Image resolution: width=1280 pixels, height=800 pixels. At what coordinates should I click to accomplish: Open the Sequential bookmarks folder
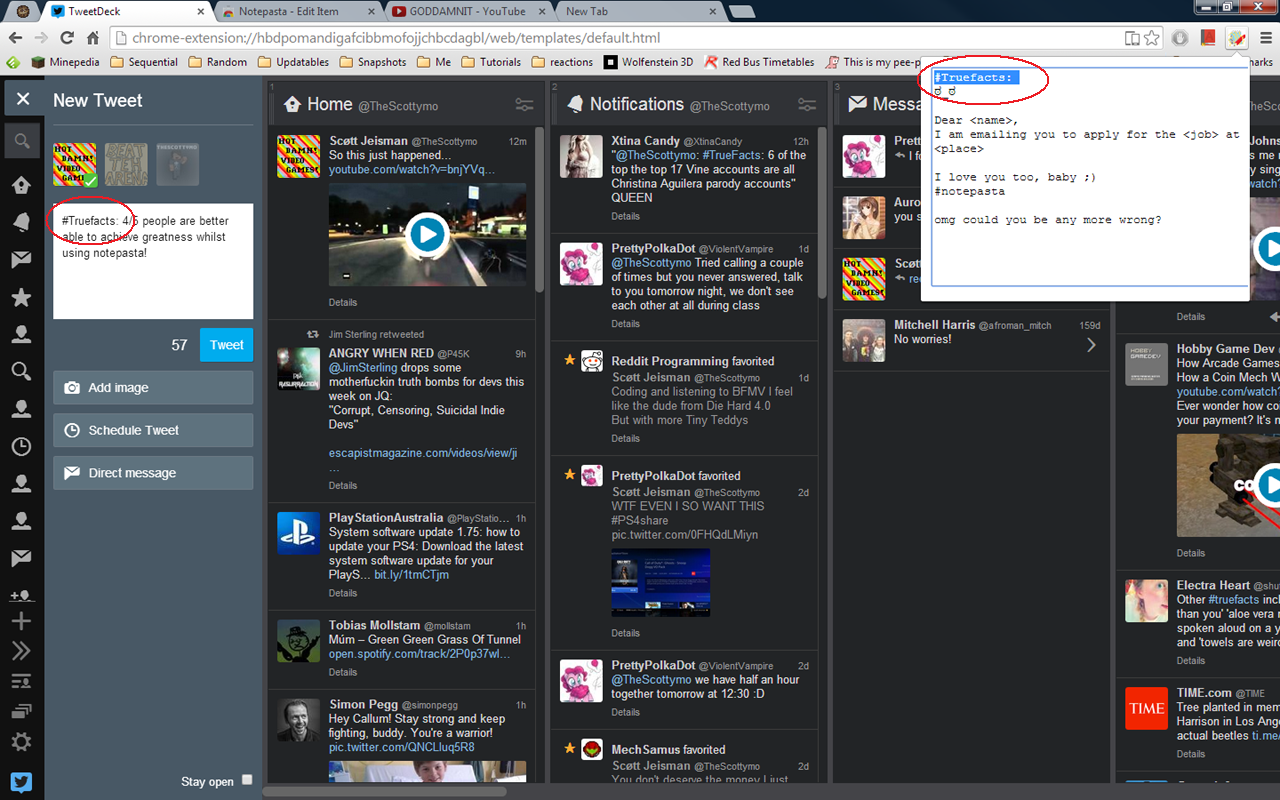click(x=144, y=62)
